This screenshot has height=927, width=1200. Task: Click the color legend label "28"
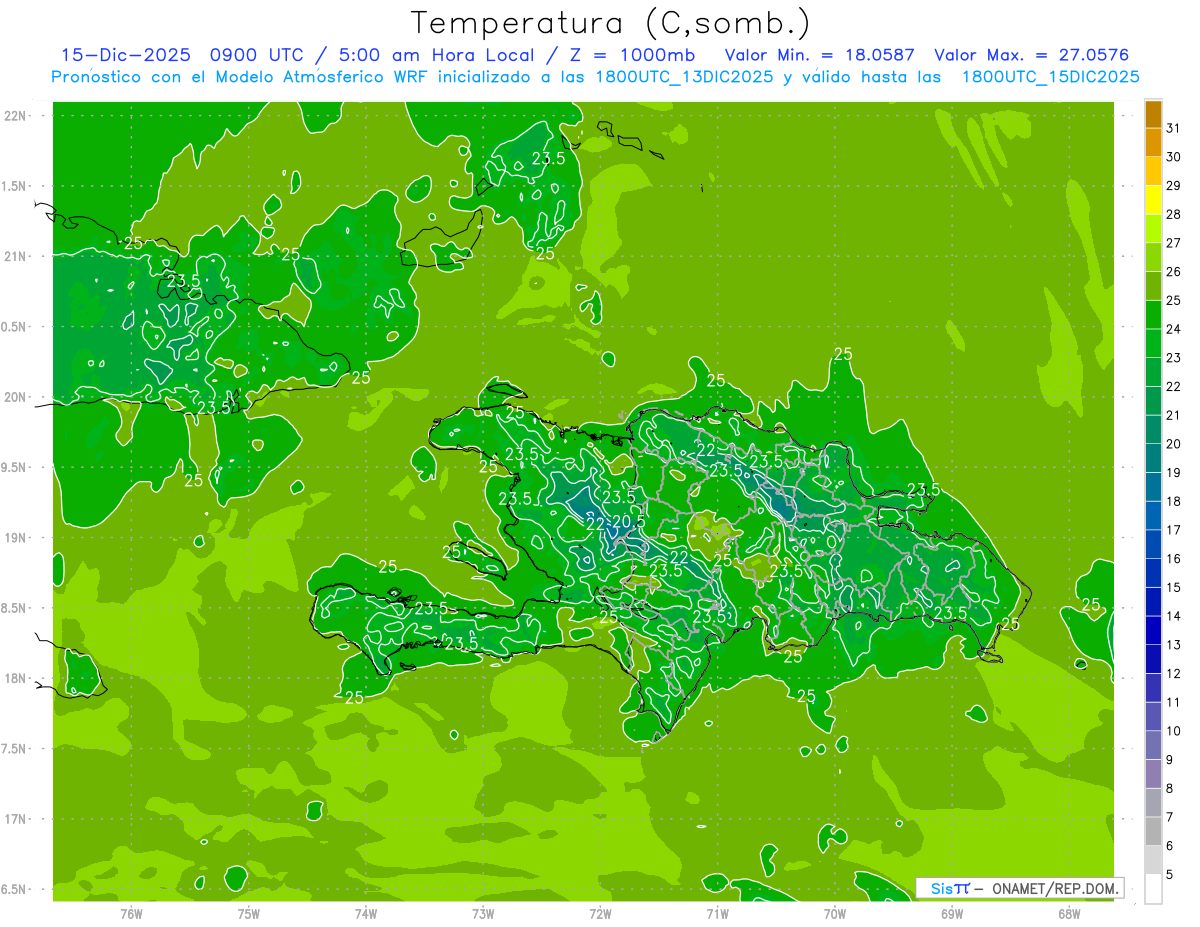tap(1174, 214)
